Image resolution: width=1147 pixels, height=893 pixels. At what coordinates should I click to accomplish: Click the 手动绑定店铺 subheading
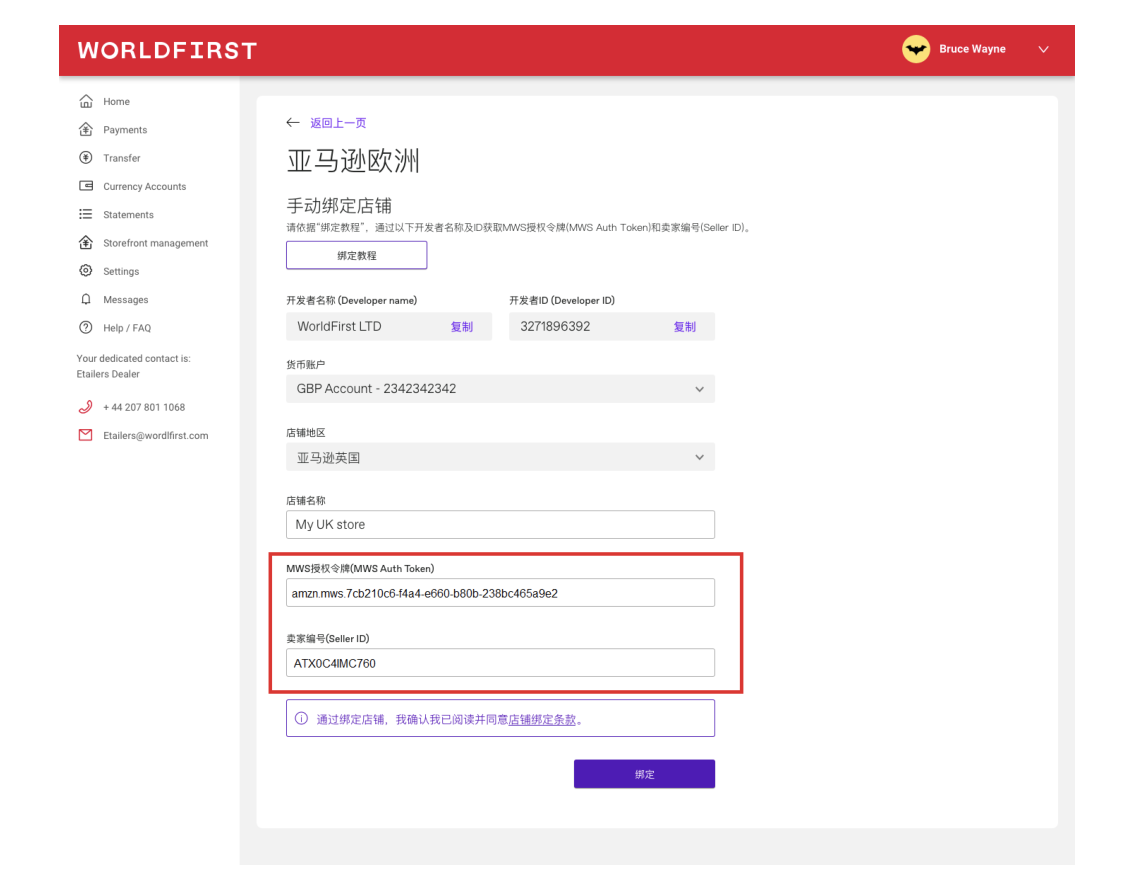coord(339,206)
